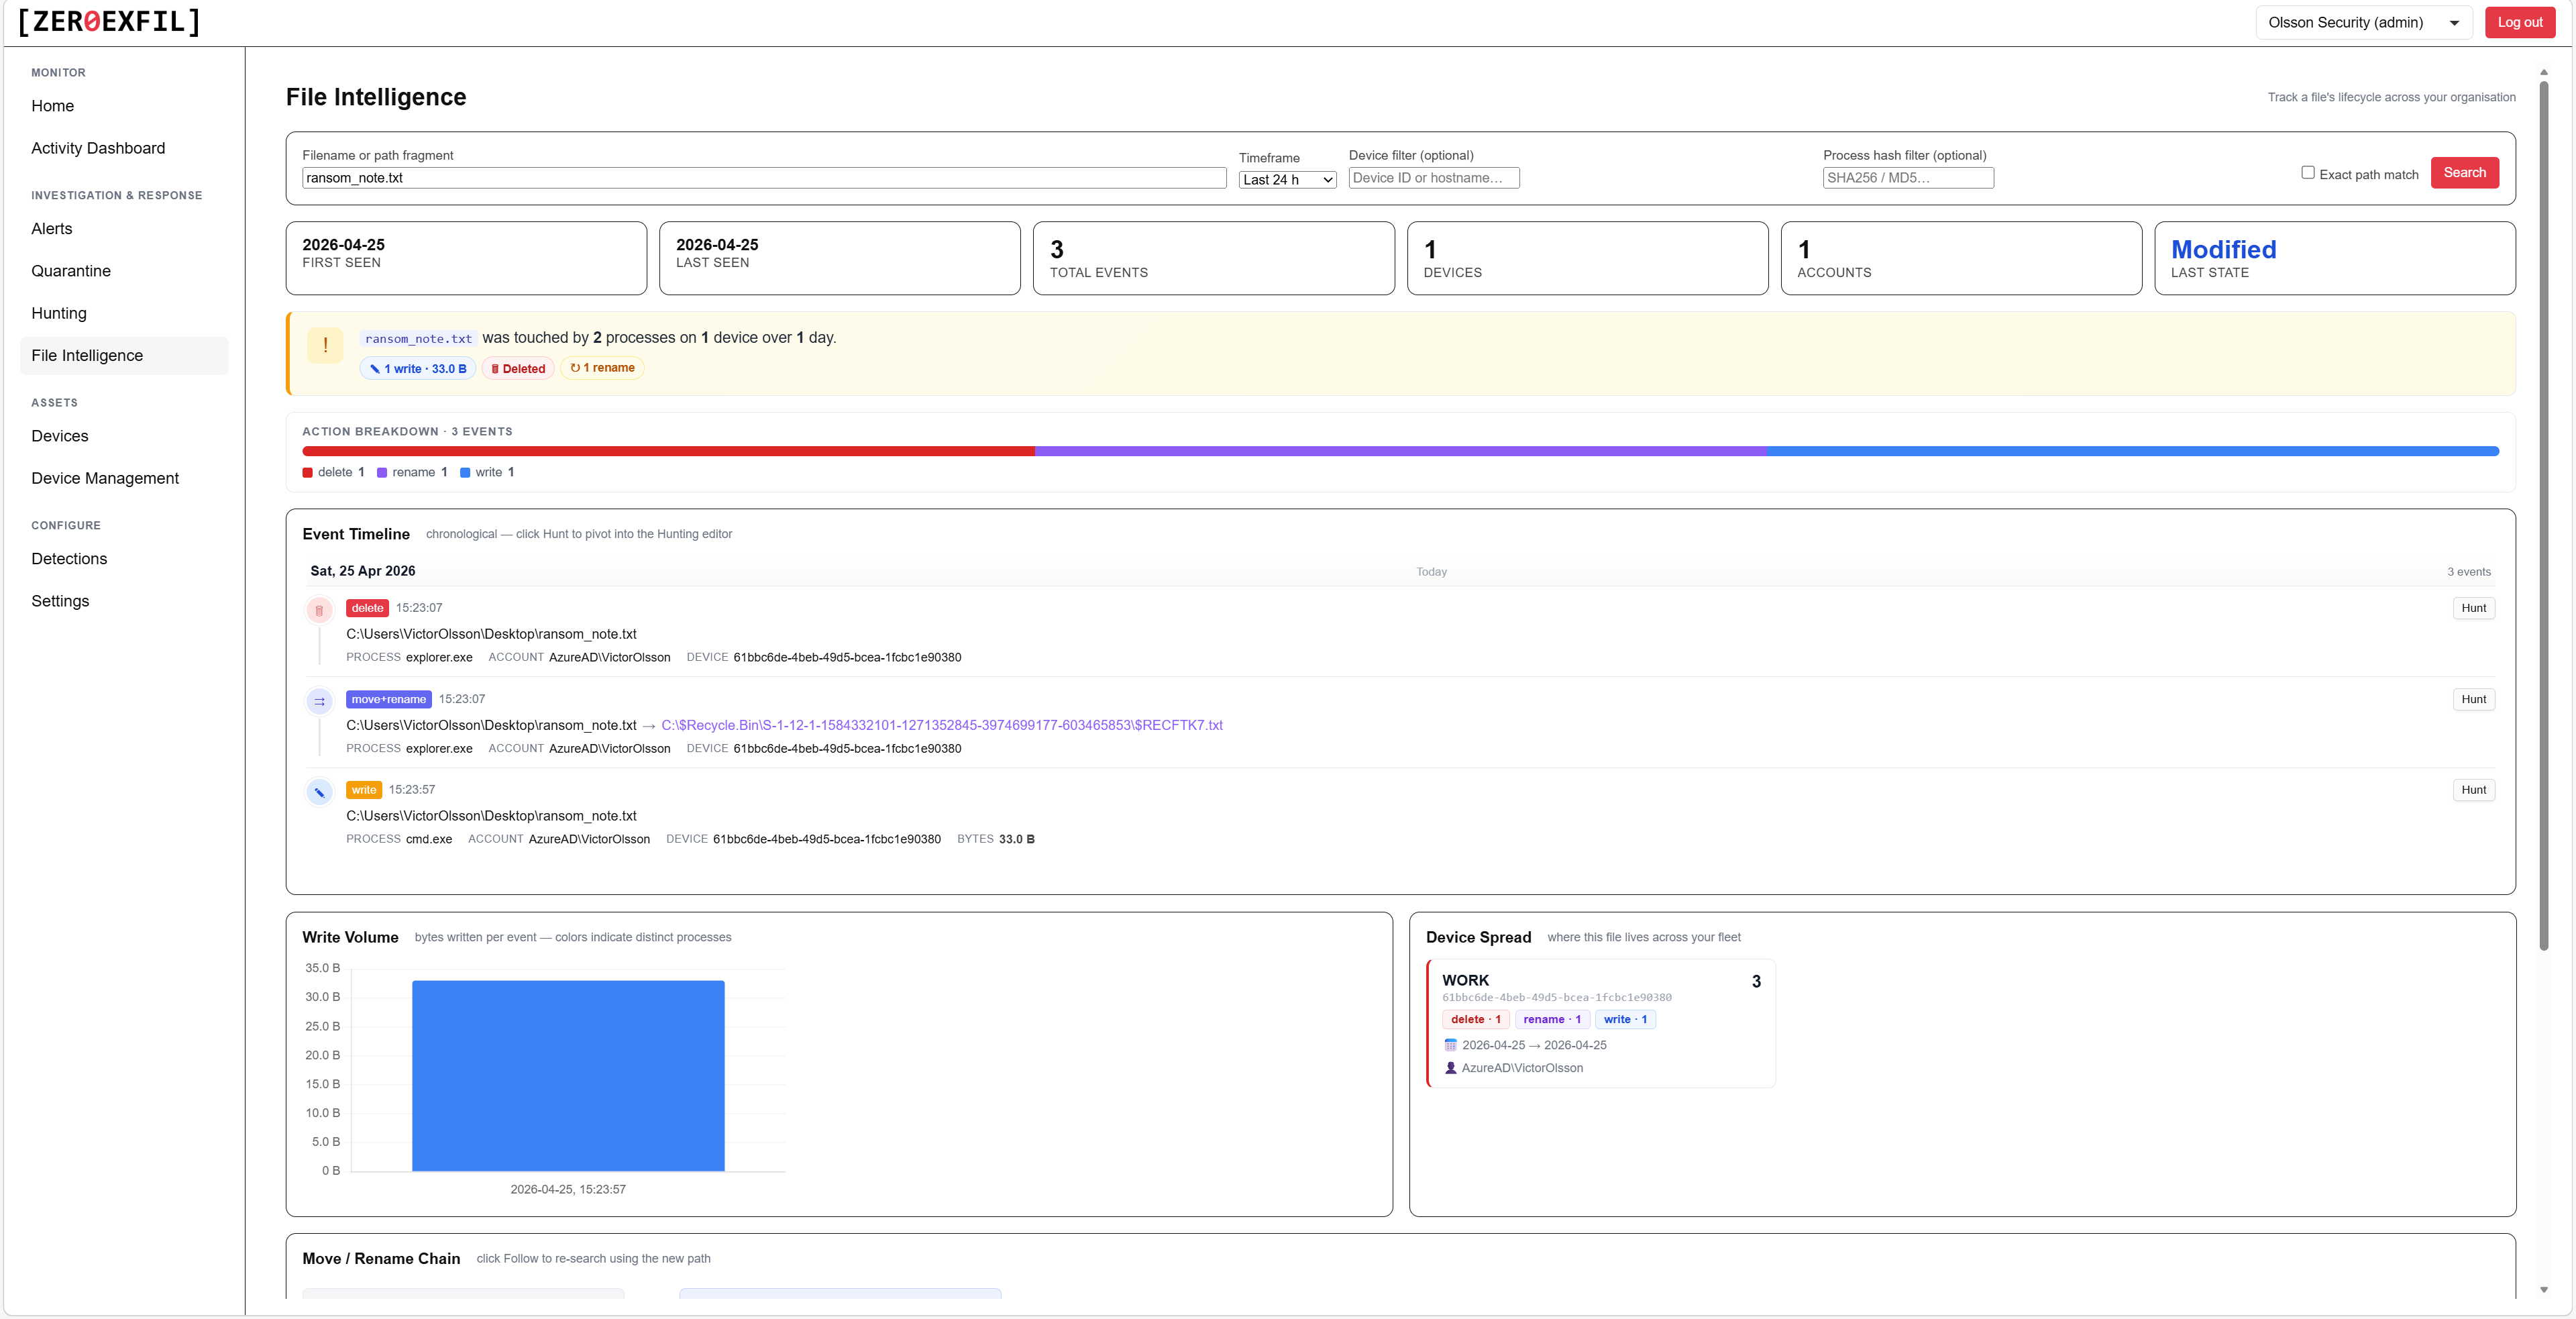
Task: Click the move+rename arrow icon in Event Timeline
Action: click(319, 701)
